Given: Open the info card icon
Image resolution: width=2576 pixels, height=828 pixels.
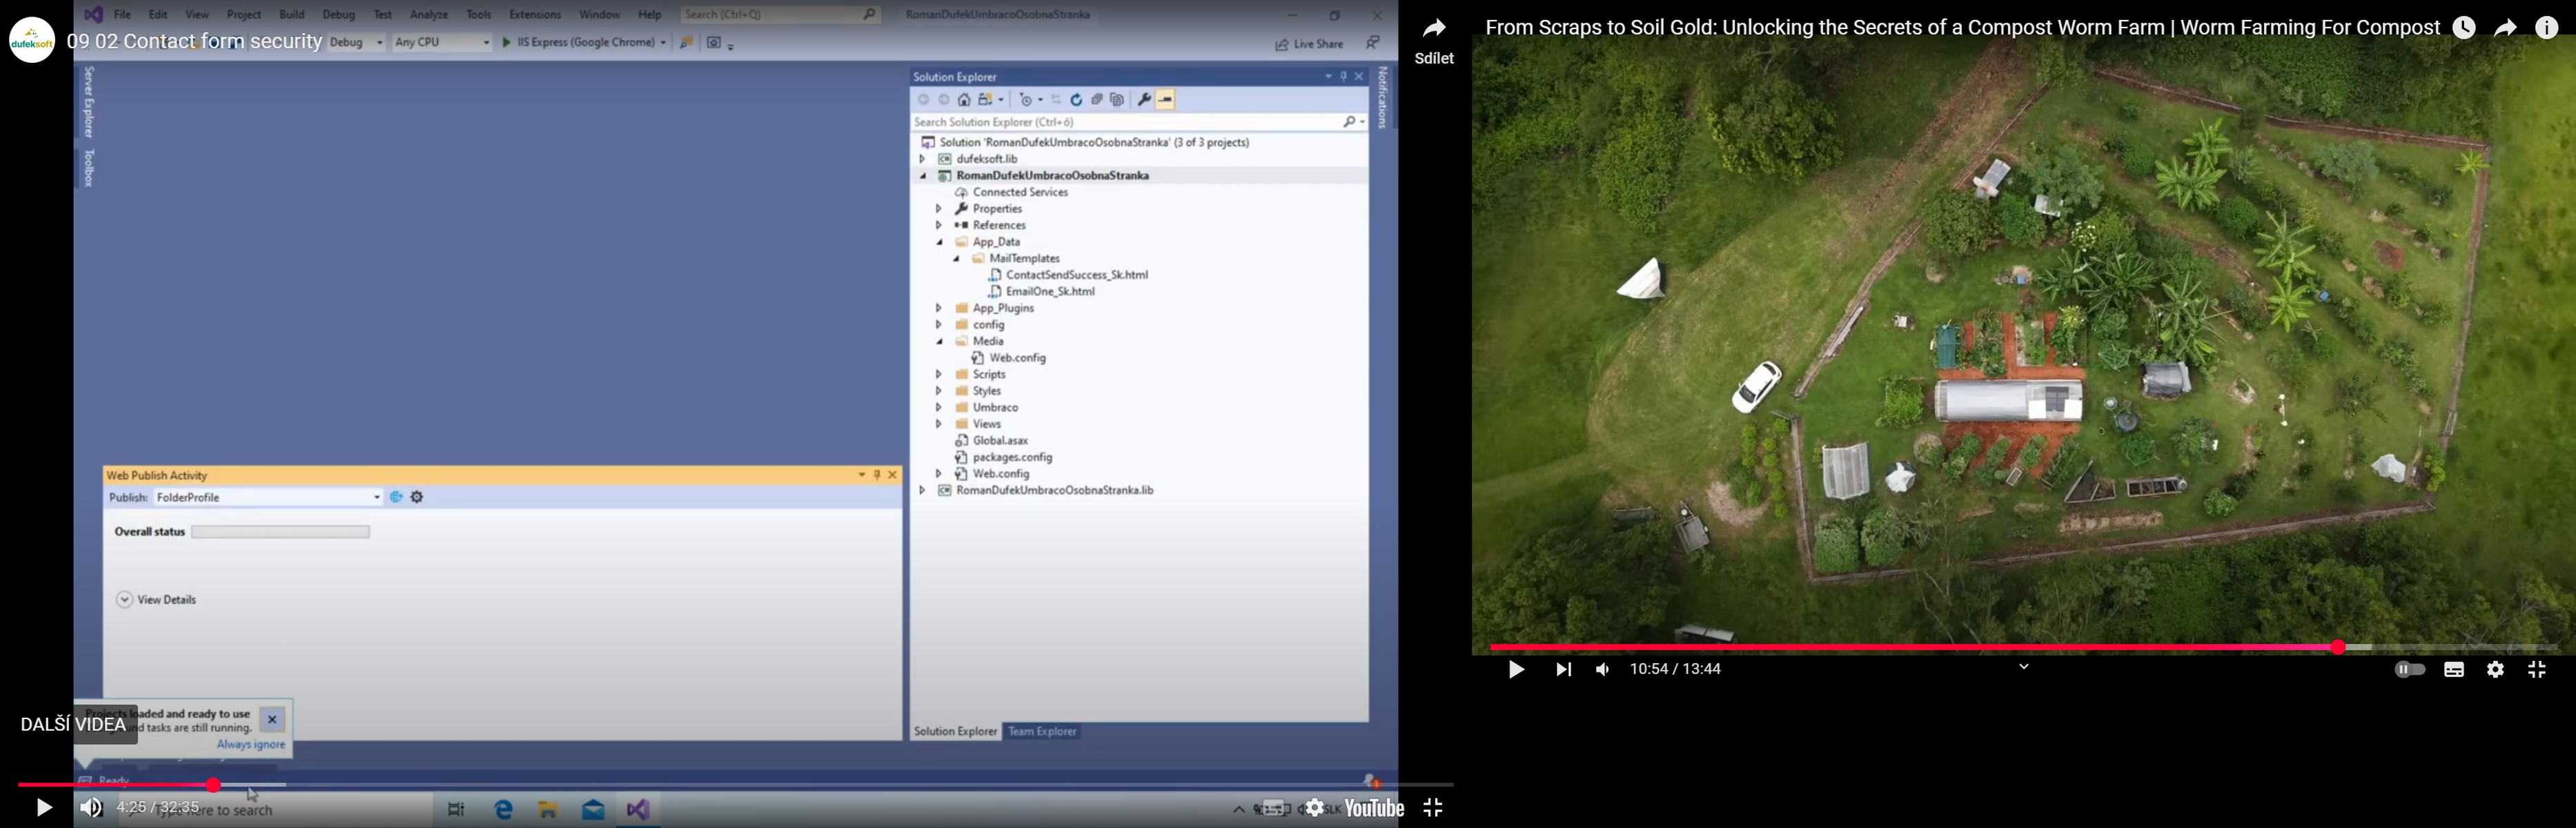Looking at the screenshot, I should coord(2546,28).
